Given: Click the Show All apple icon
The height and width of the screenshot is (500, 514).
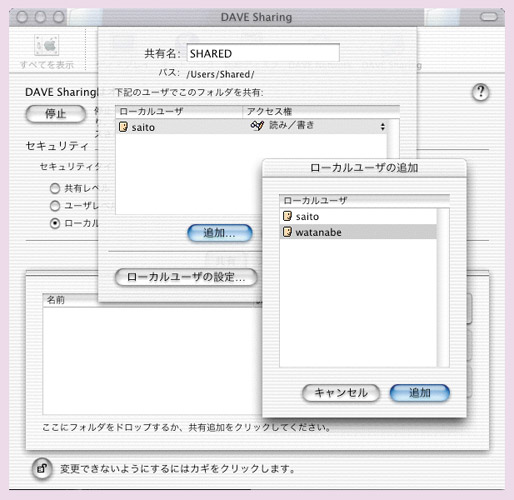Looking at the screenshot, I should pyautogui.click(x=47, y=45).
